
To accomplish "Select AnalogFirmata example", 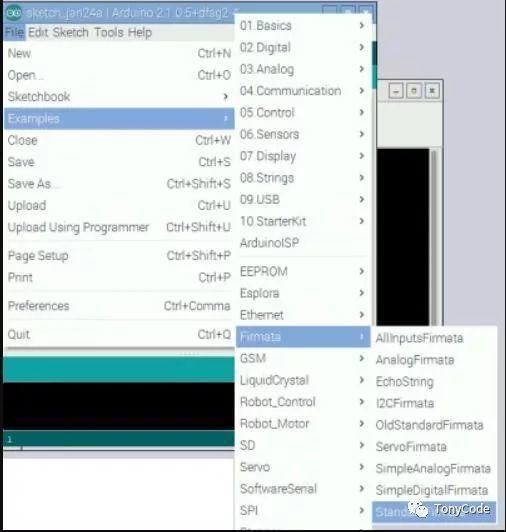I will tap(415, 360).
